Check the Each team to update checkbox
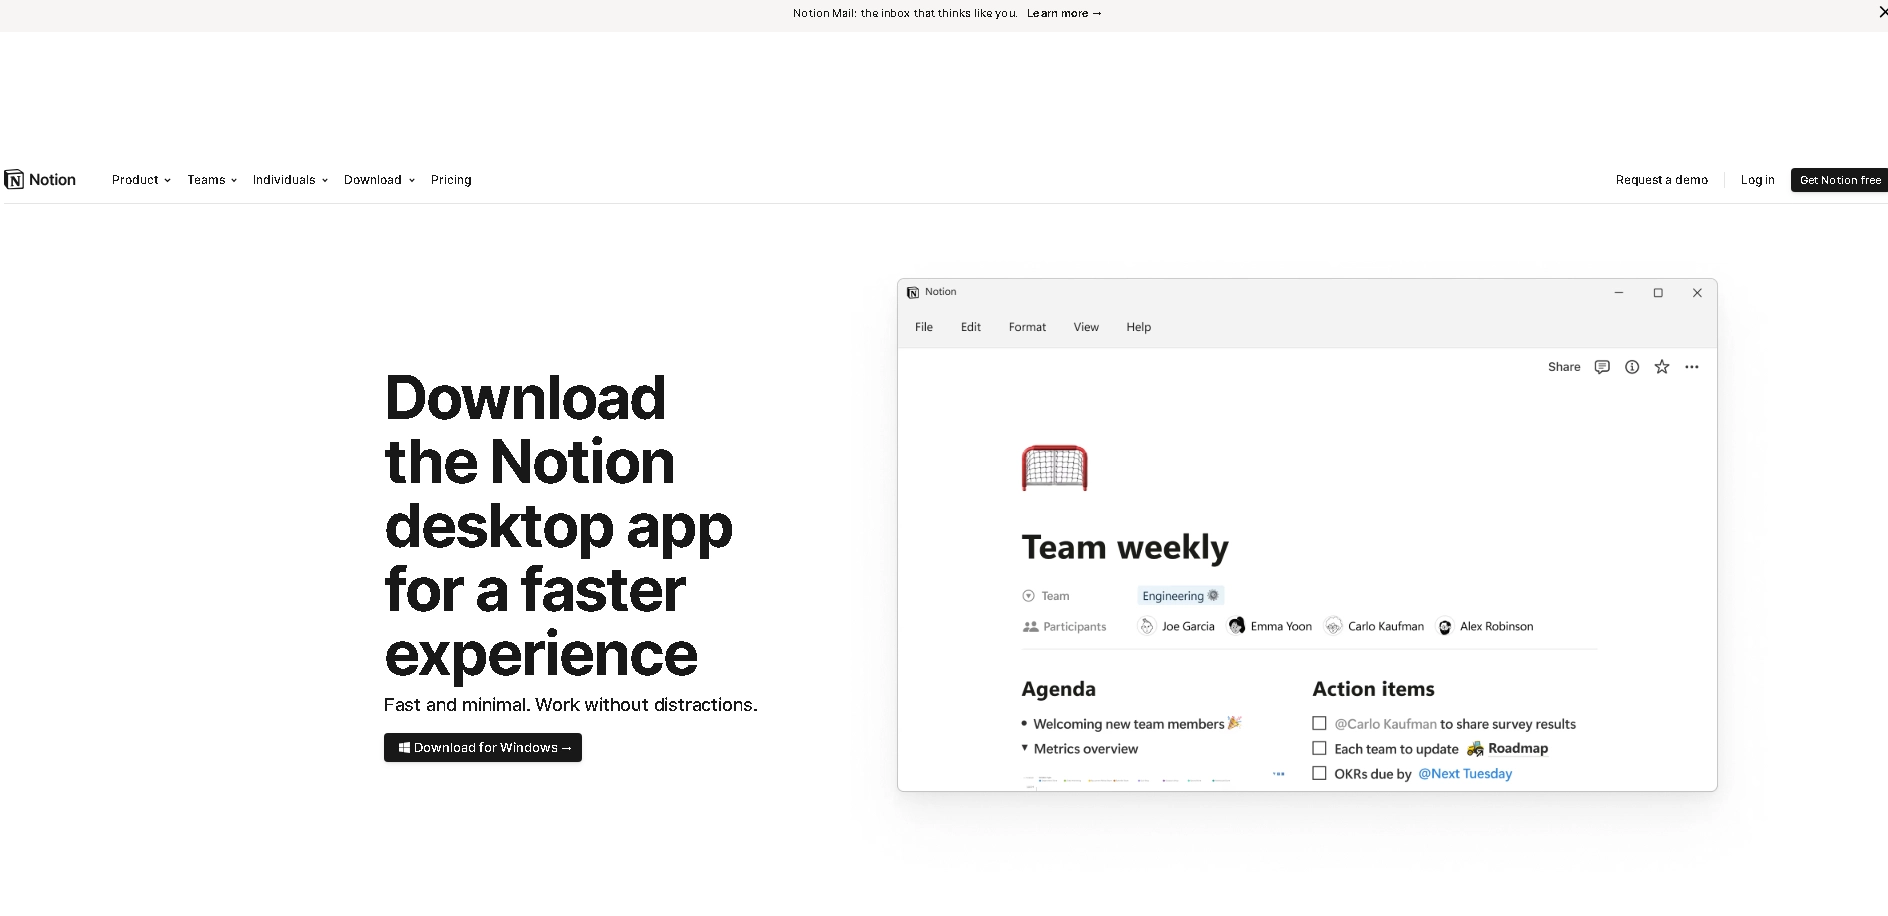1888x916 pixels. 1319,748
